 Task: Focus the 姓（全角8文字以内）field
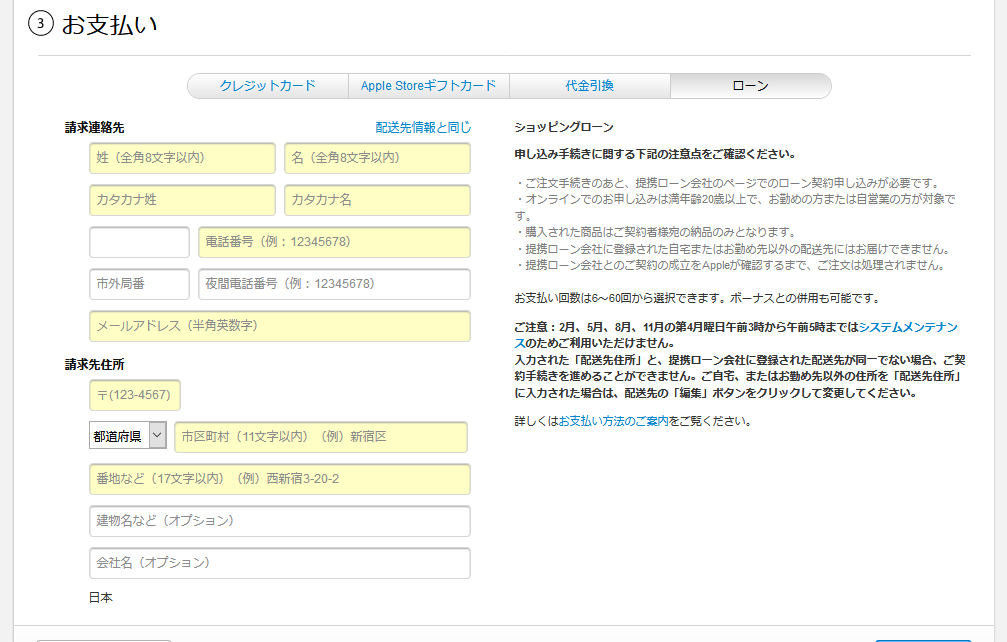tap(182, 158)
